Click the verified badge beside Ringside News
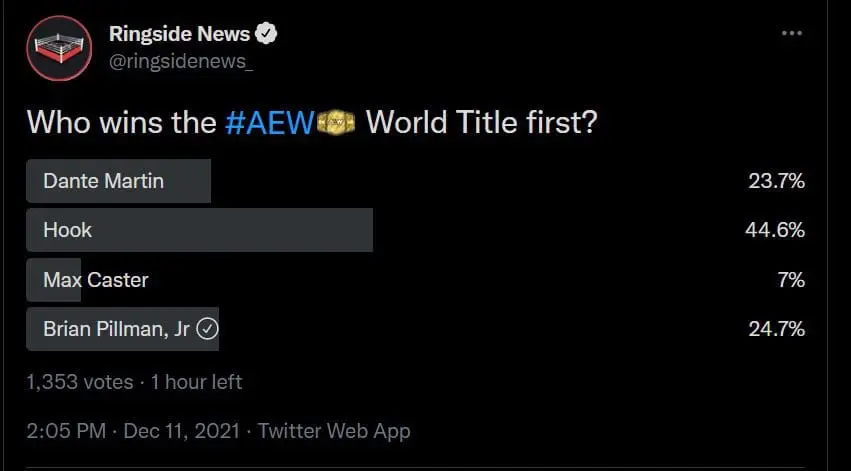 pos(265,33)
